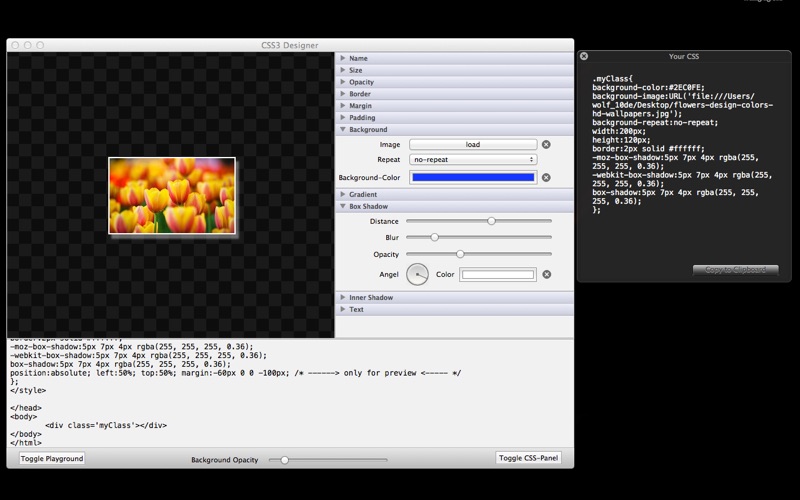The height and width of the screenshot is (500, 800).
Task: Clear the Background-Color with its X icon
Action: tap(546, 178)
